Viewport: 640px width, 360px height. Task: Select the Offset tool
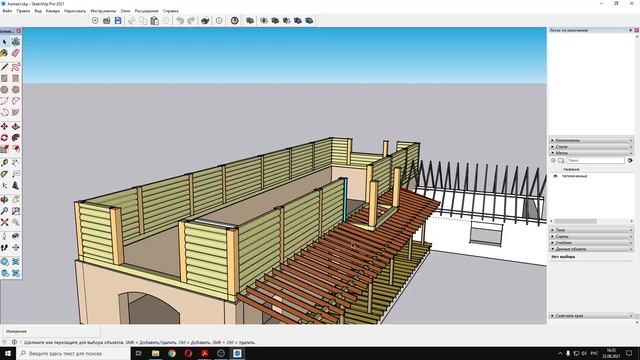coord(16,149)
